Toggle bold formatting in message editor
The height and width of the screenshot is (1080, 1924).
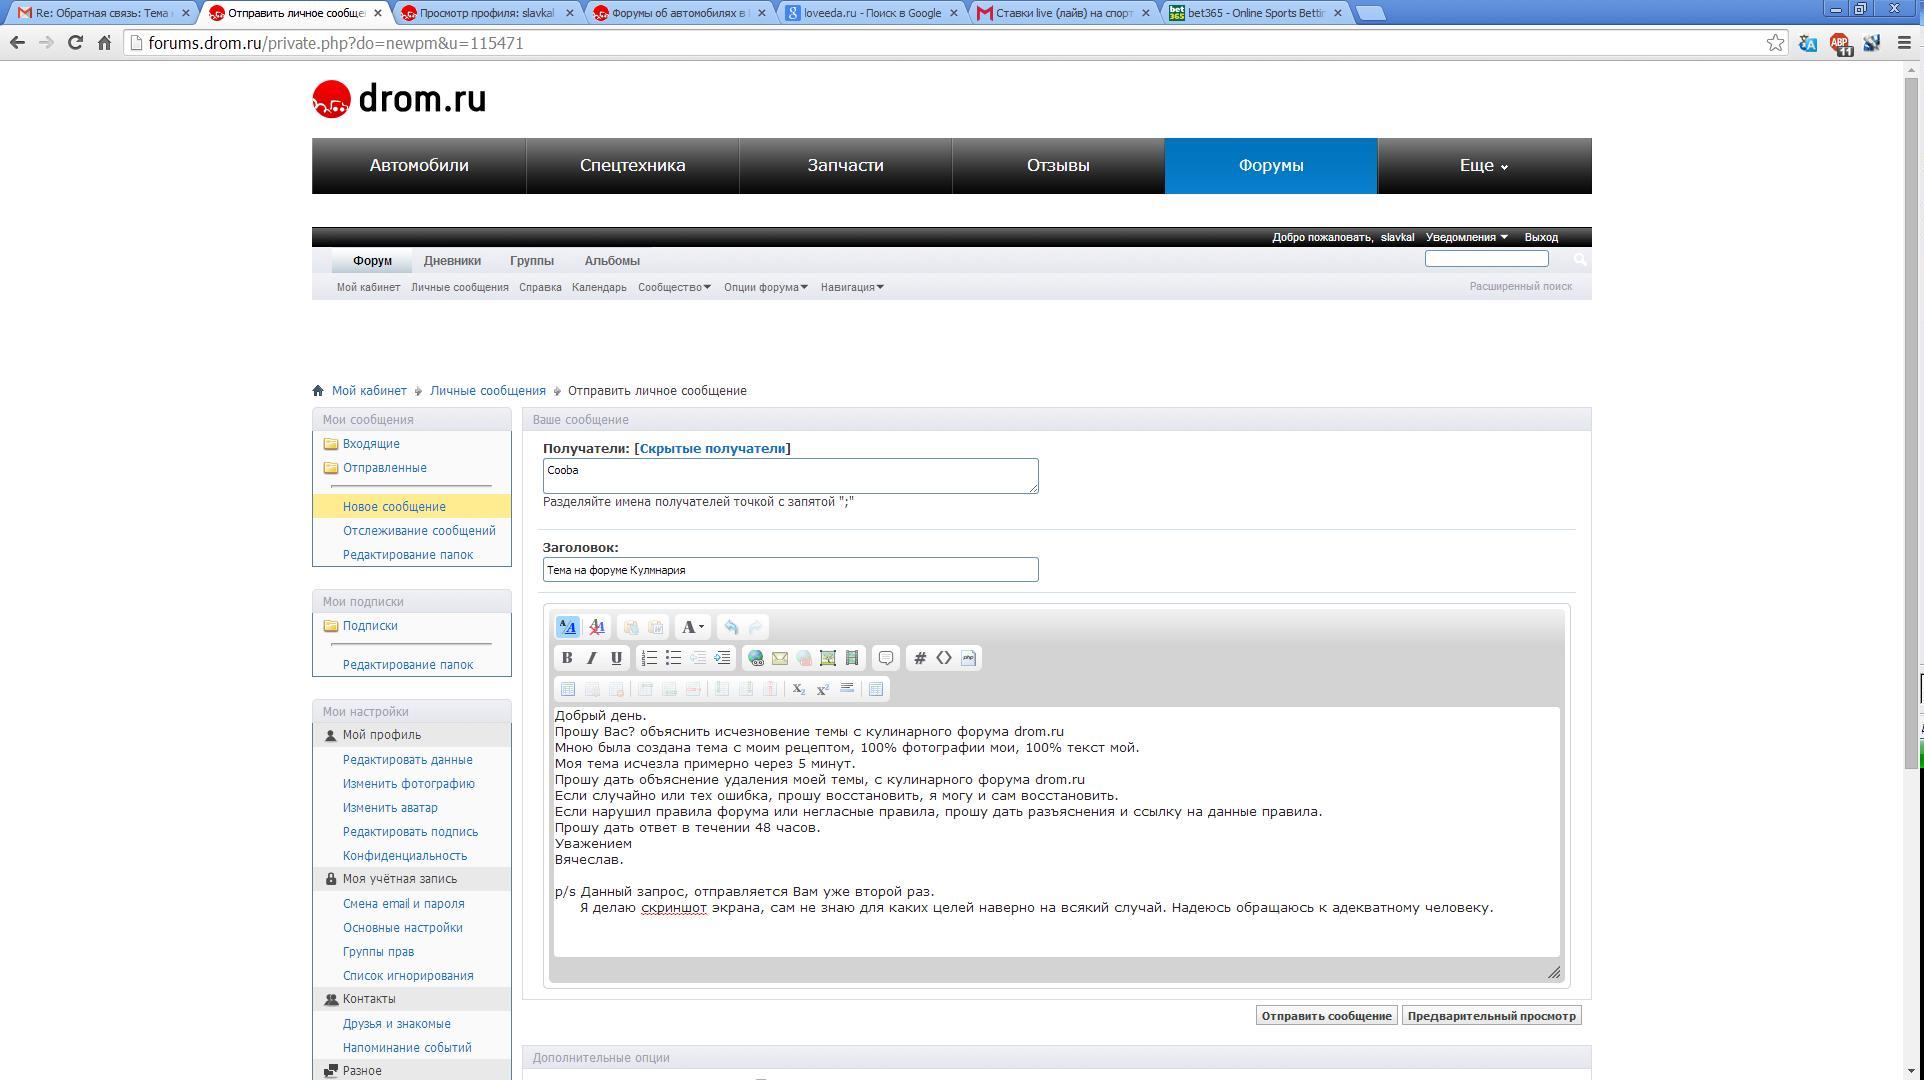[567, 658]
